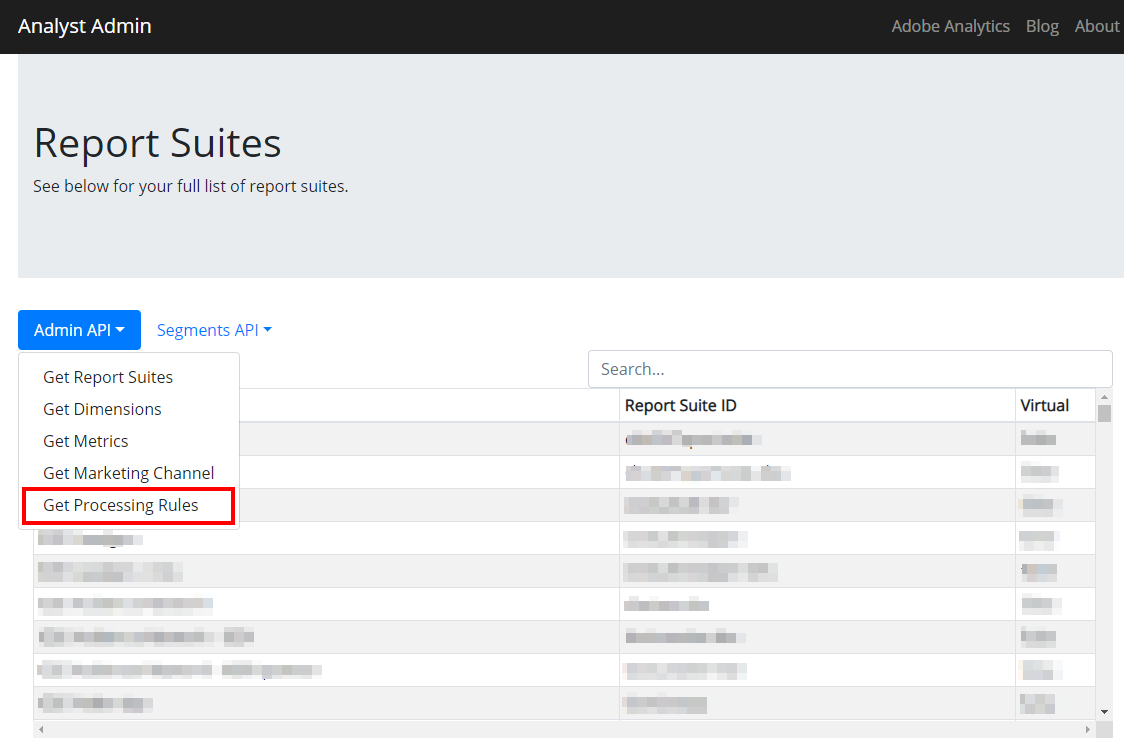Open the About page
The height and width of the screenshot is (746, 1124).
pyautogui.click(x=1096, y=26)
